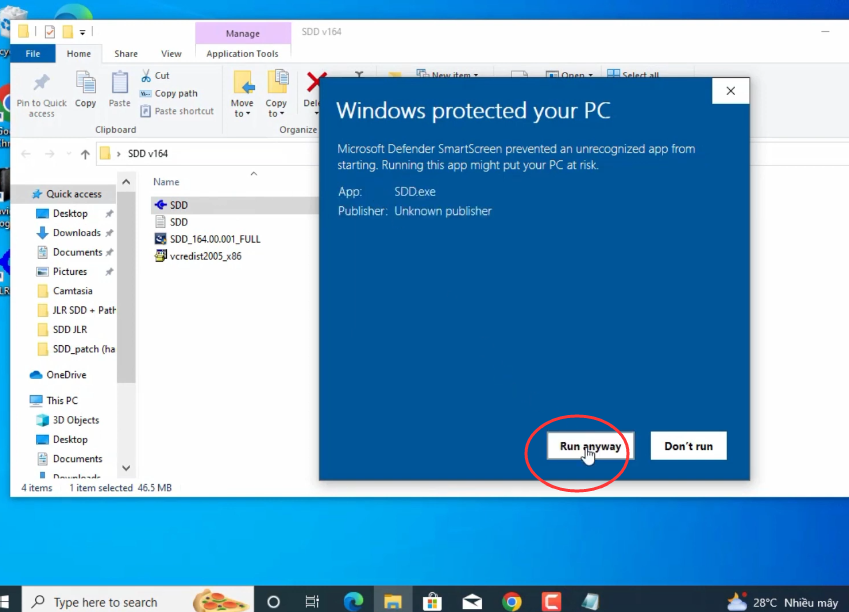Open Pictures in the navigation pane

70,271
